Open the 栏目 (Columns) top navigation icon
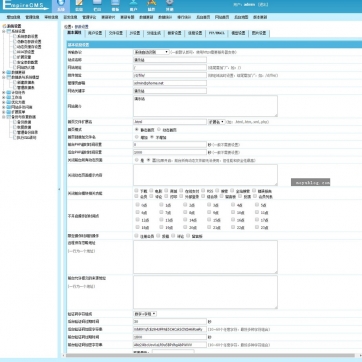The width and height of the screenshot is (362, 362). point(97,6)
